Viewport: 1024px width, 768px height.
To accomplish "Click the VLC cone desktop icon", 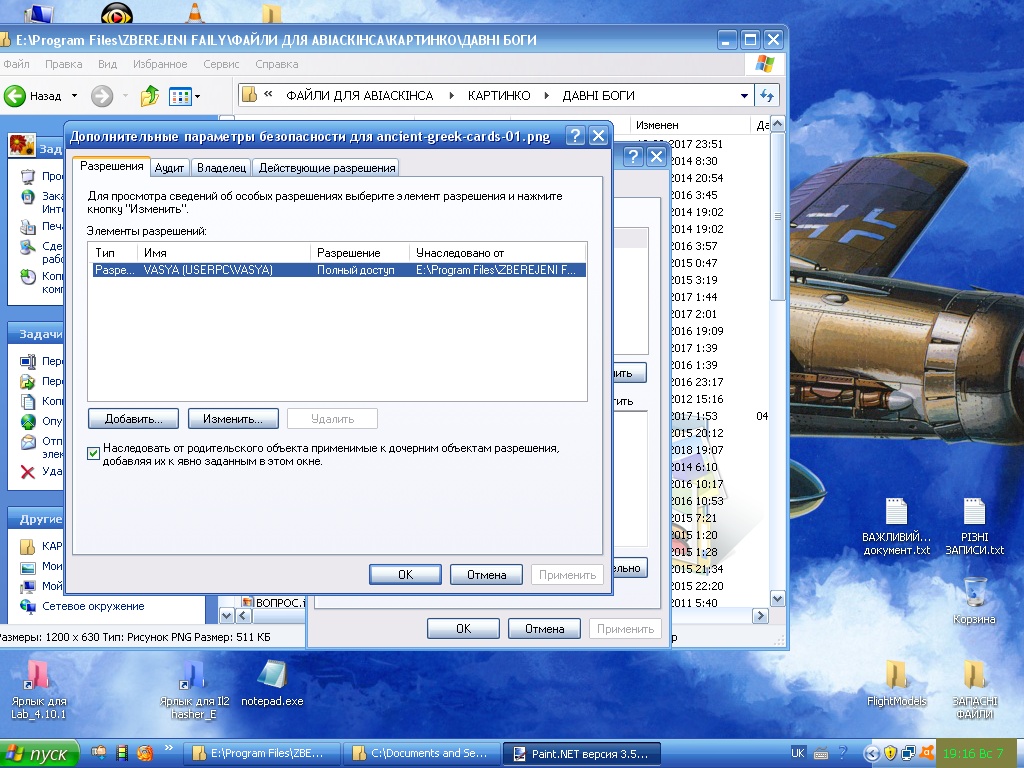I will (x=195, y=12).
